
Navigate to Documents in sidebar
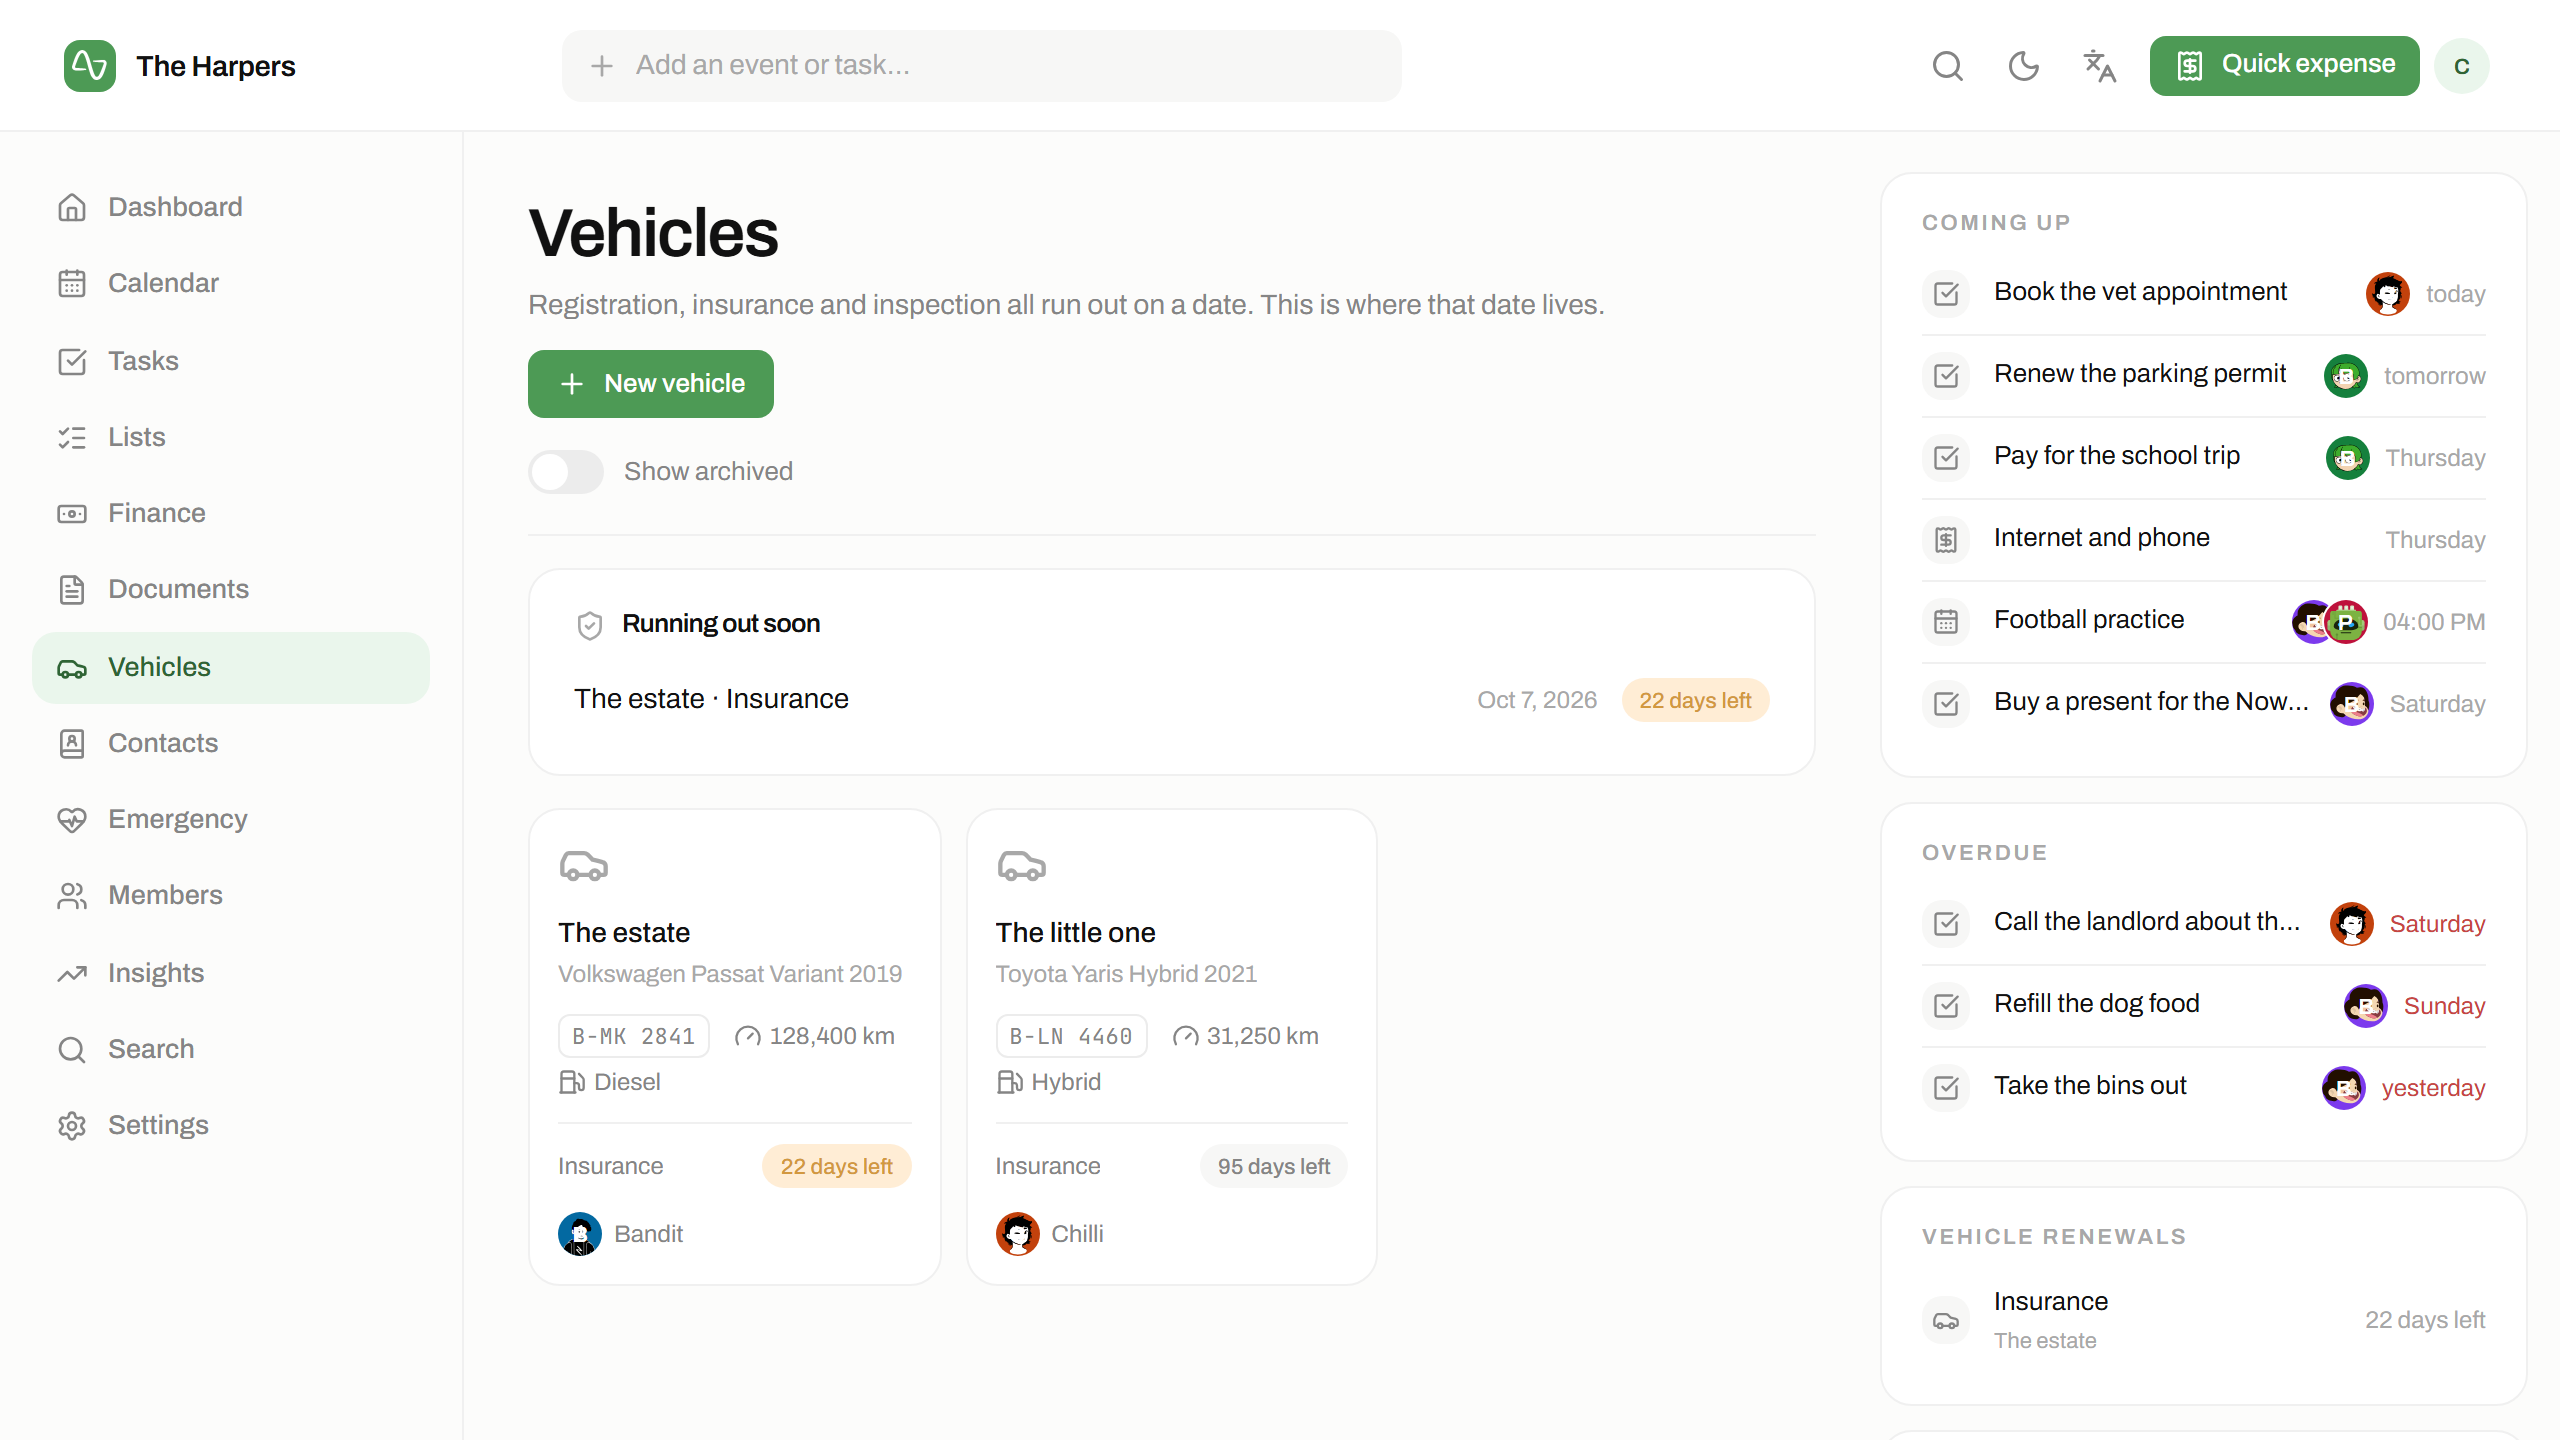231,589
